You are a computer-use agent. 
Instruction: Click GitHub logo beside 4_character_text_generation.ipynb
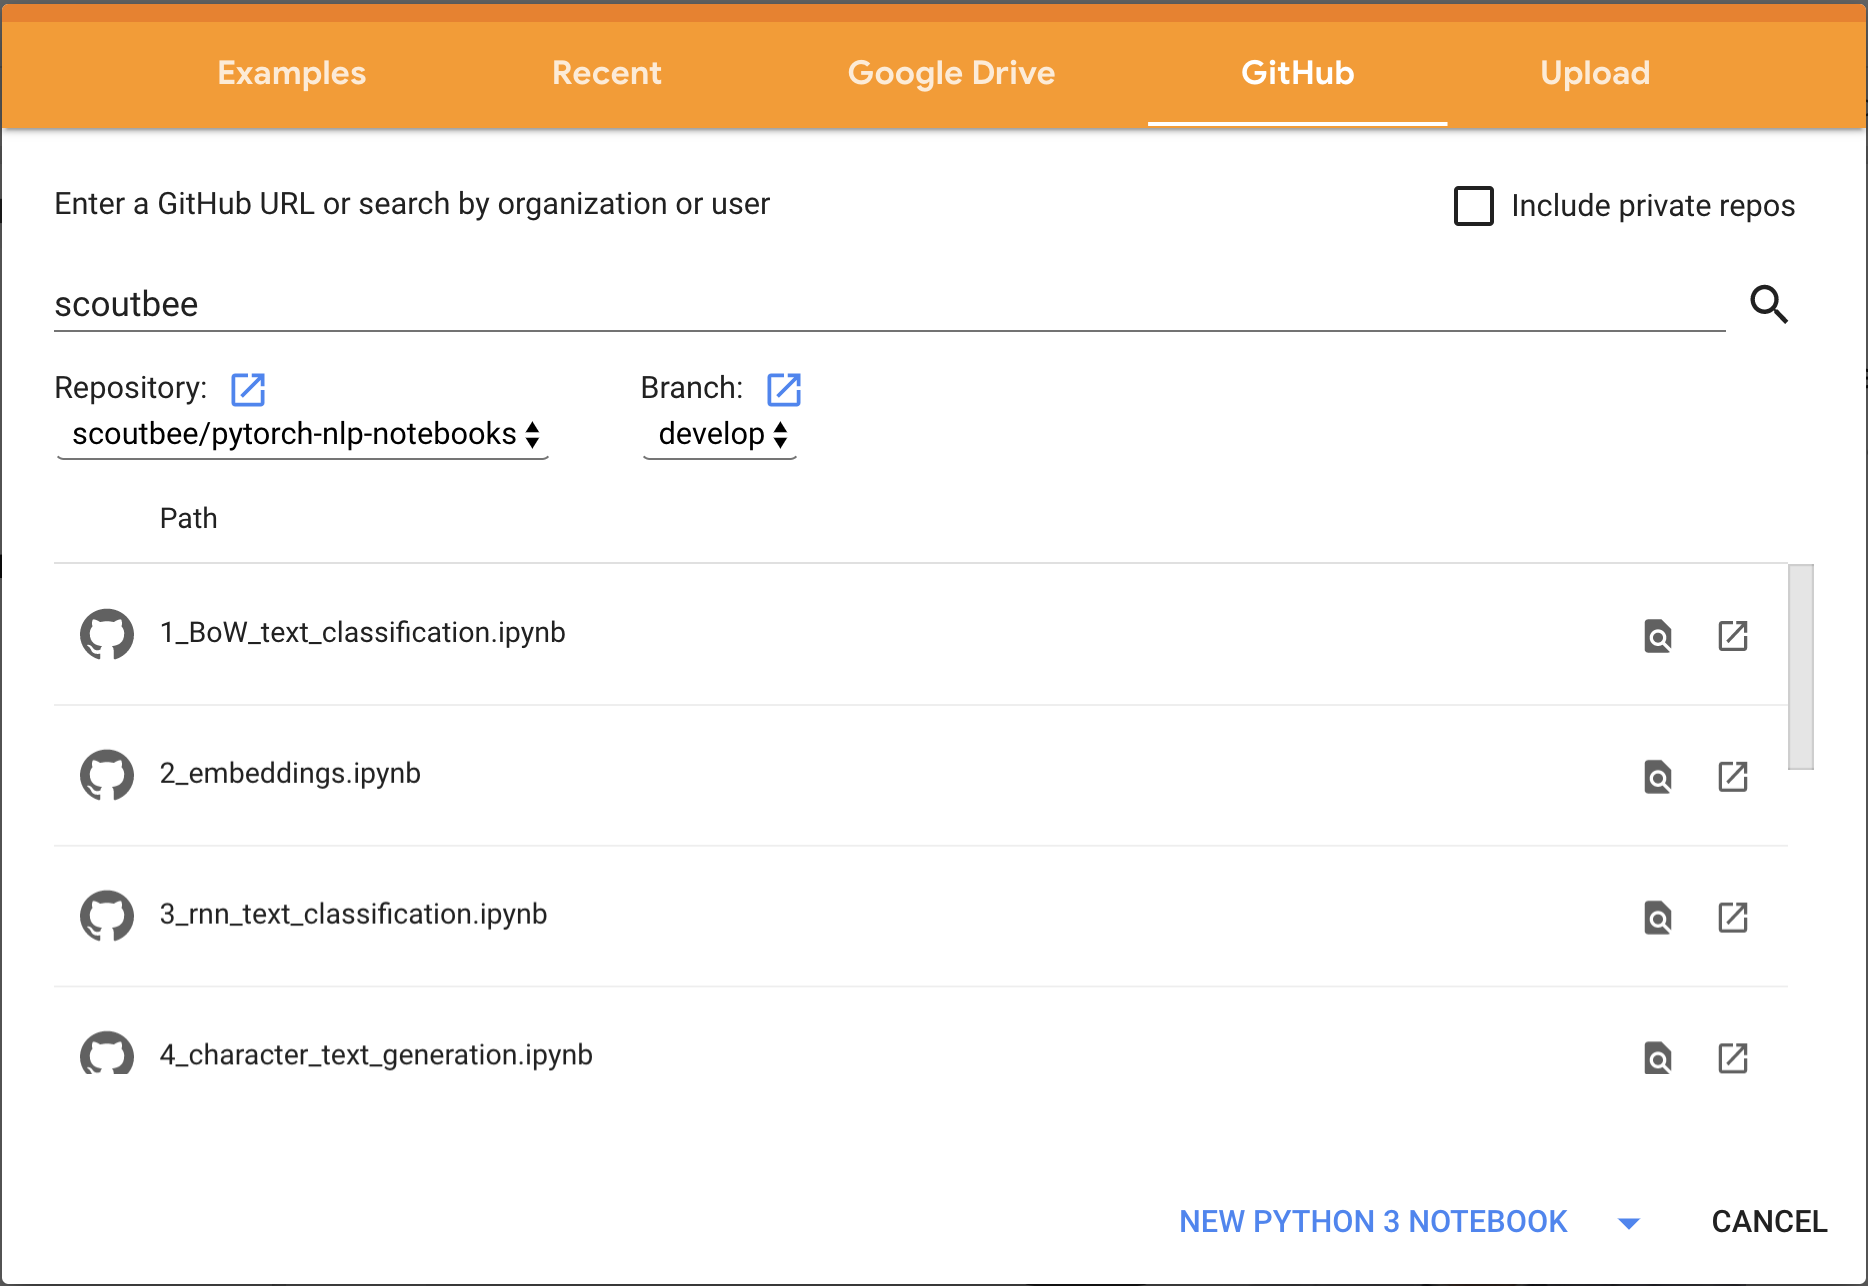pos(107,1053)
